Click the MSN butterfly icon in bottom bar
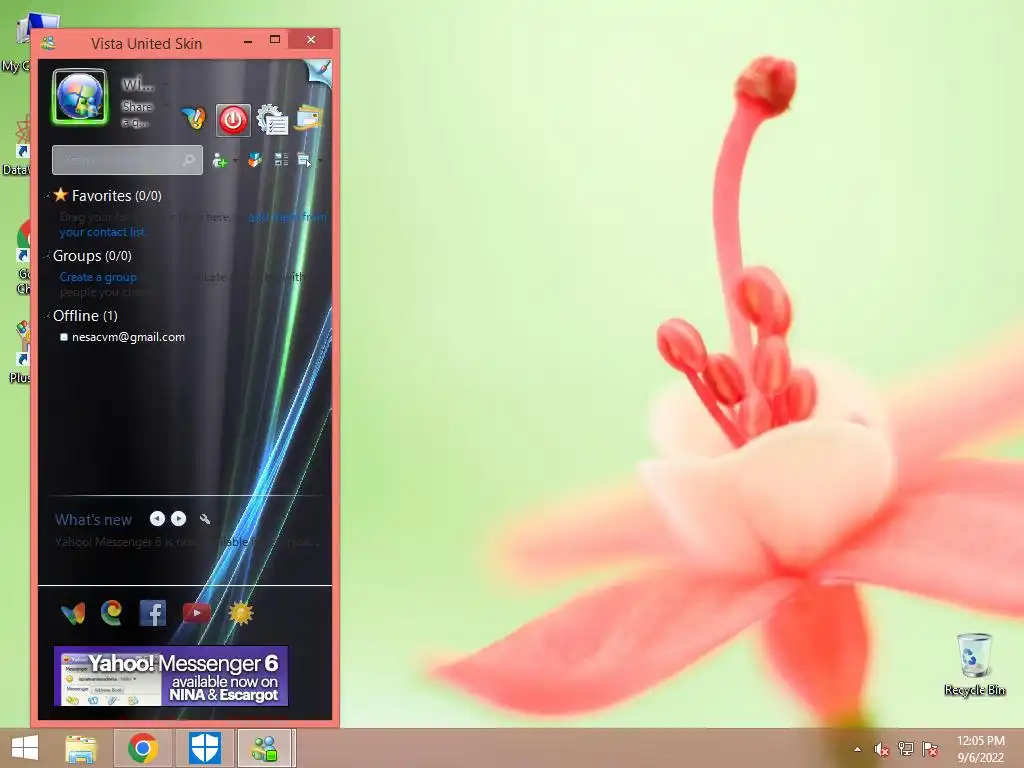Screen dimensions: 1024x768 click(73, 613)
